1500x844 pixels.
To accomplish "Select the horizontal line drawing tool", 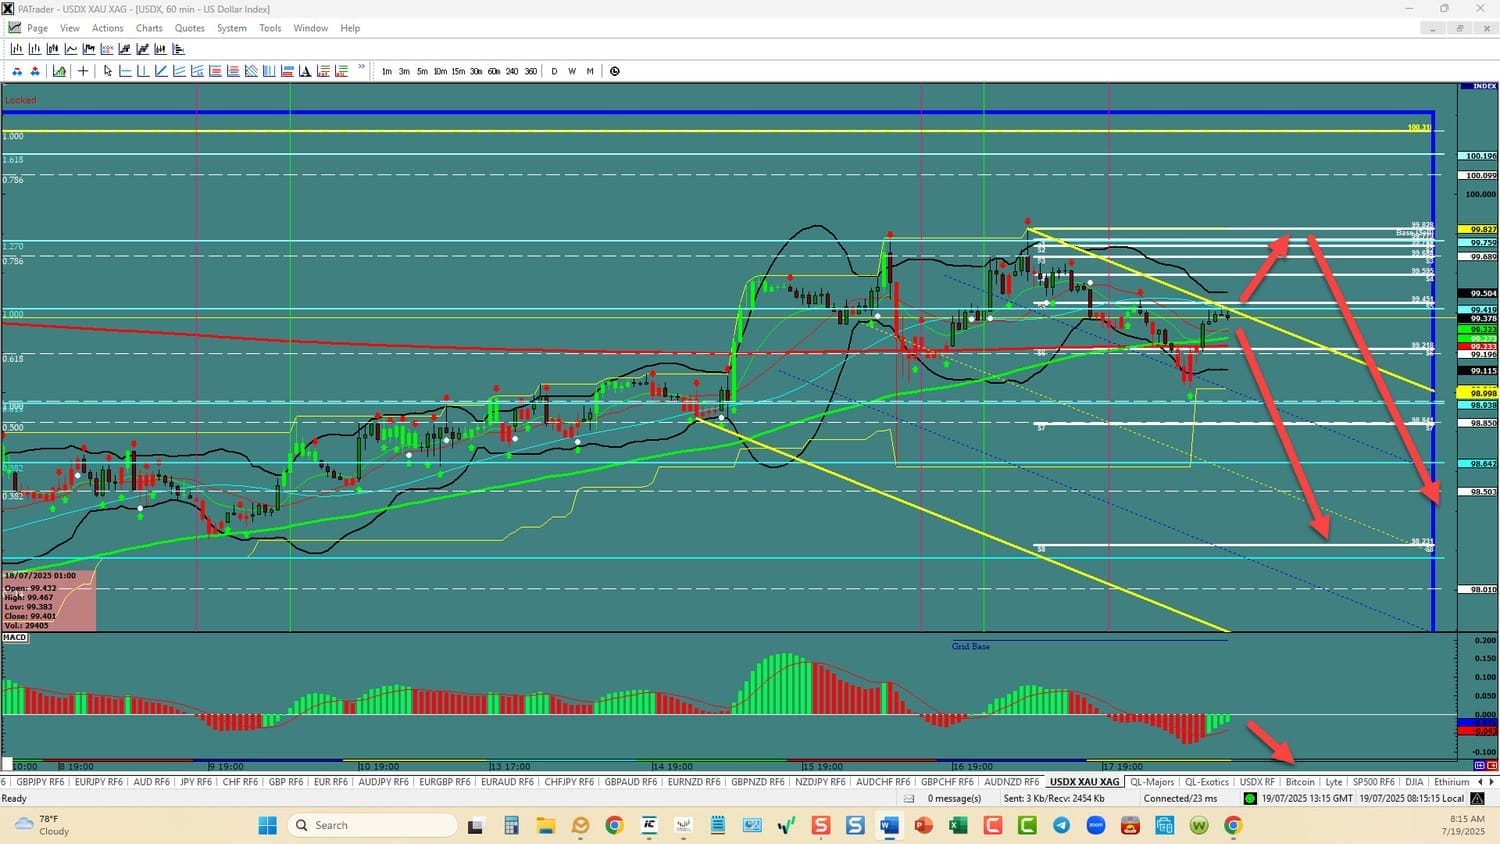I will [125, 71].
